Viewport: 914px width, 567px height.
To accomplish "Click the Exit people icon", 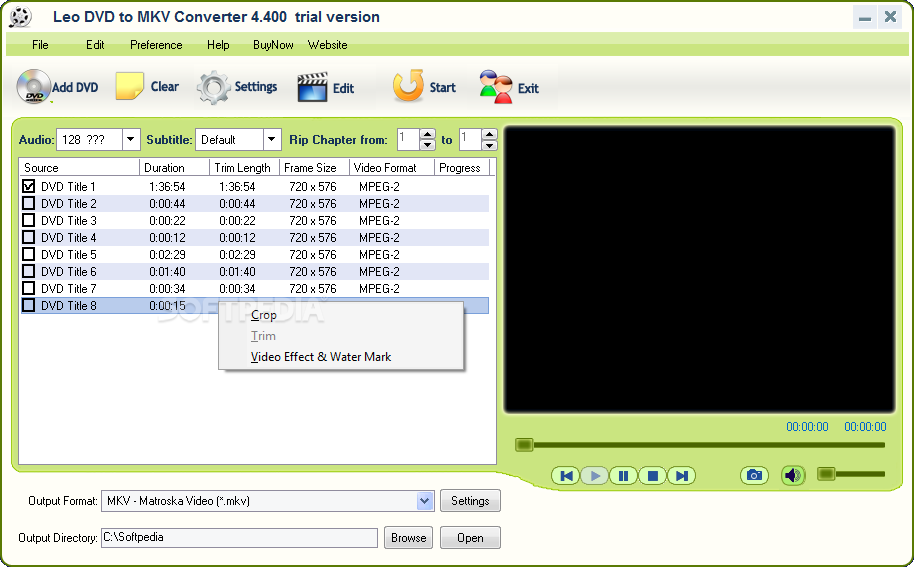I will [495, 87].
